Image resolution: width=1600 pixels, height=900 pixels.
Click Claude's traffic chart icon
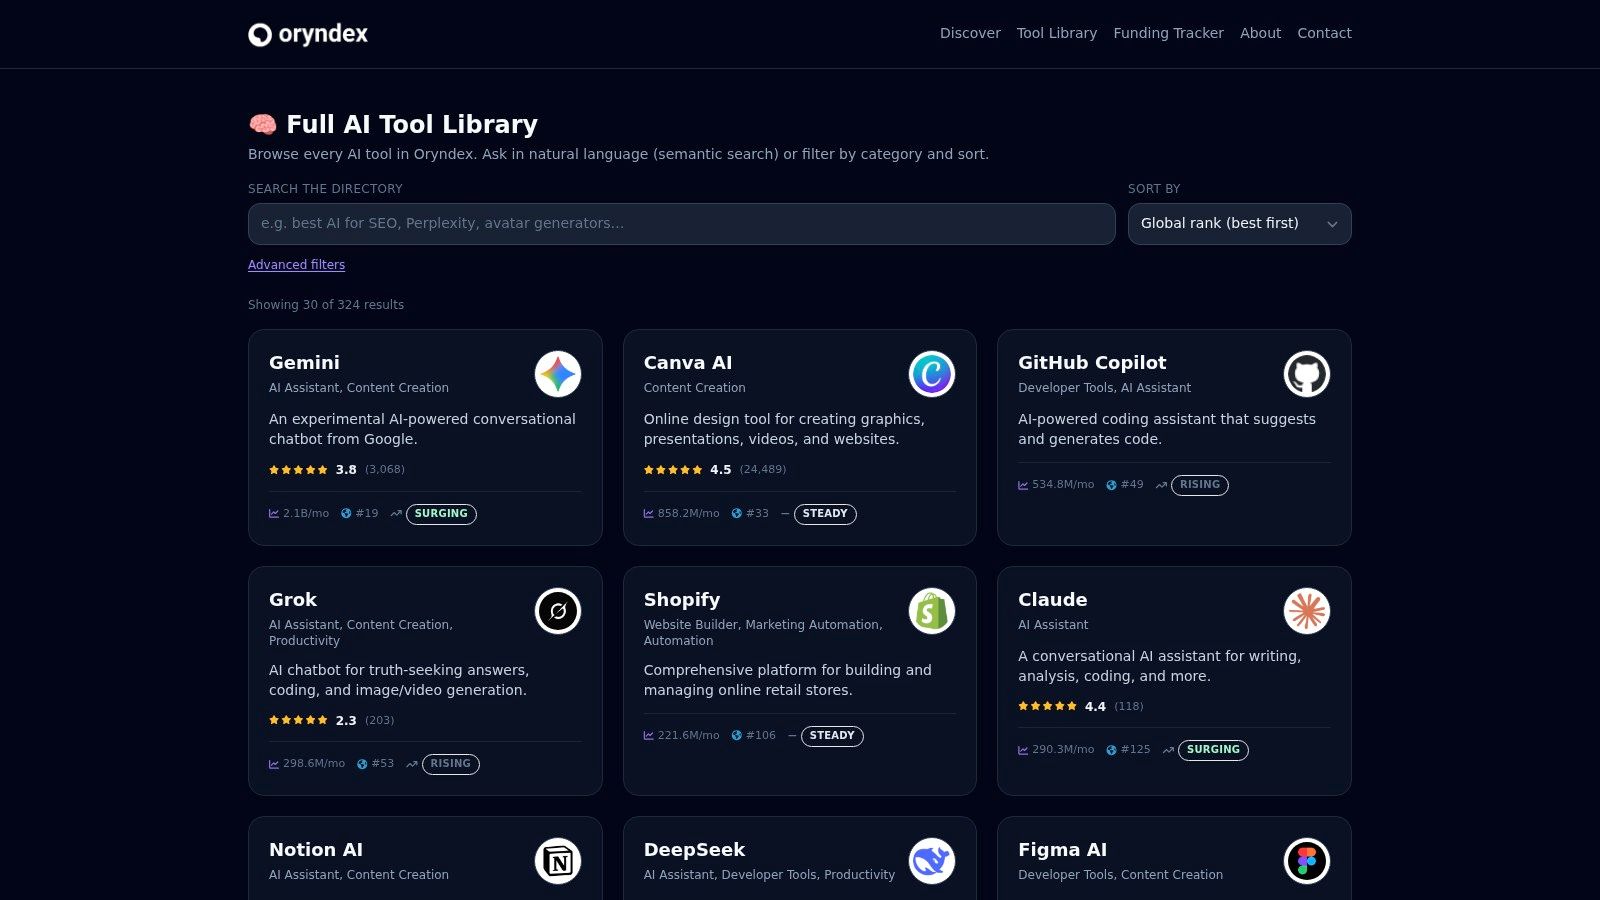(x=1023, y=750)
